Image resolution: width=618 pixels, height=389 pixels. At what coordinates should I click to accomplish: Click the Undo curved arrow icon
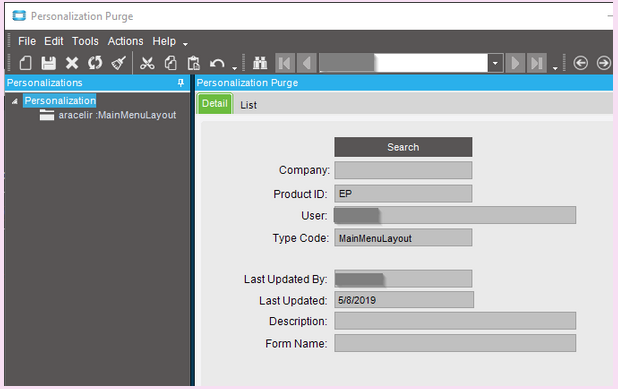[x=217, y=63]
